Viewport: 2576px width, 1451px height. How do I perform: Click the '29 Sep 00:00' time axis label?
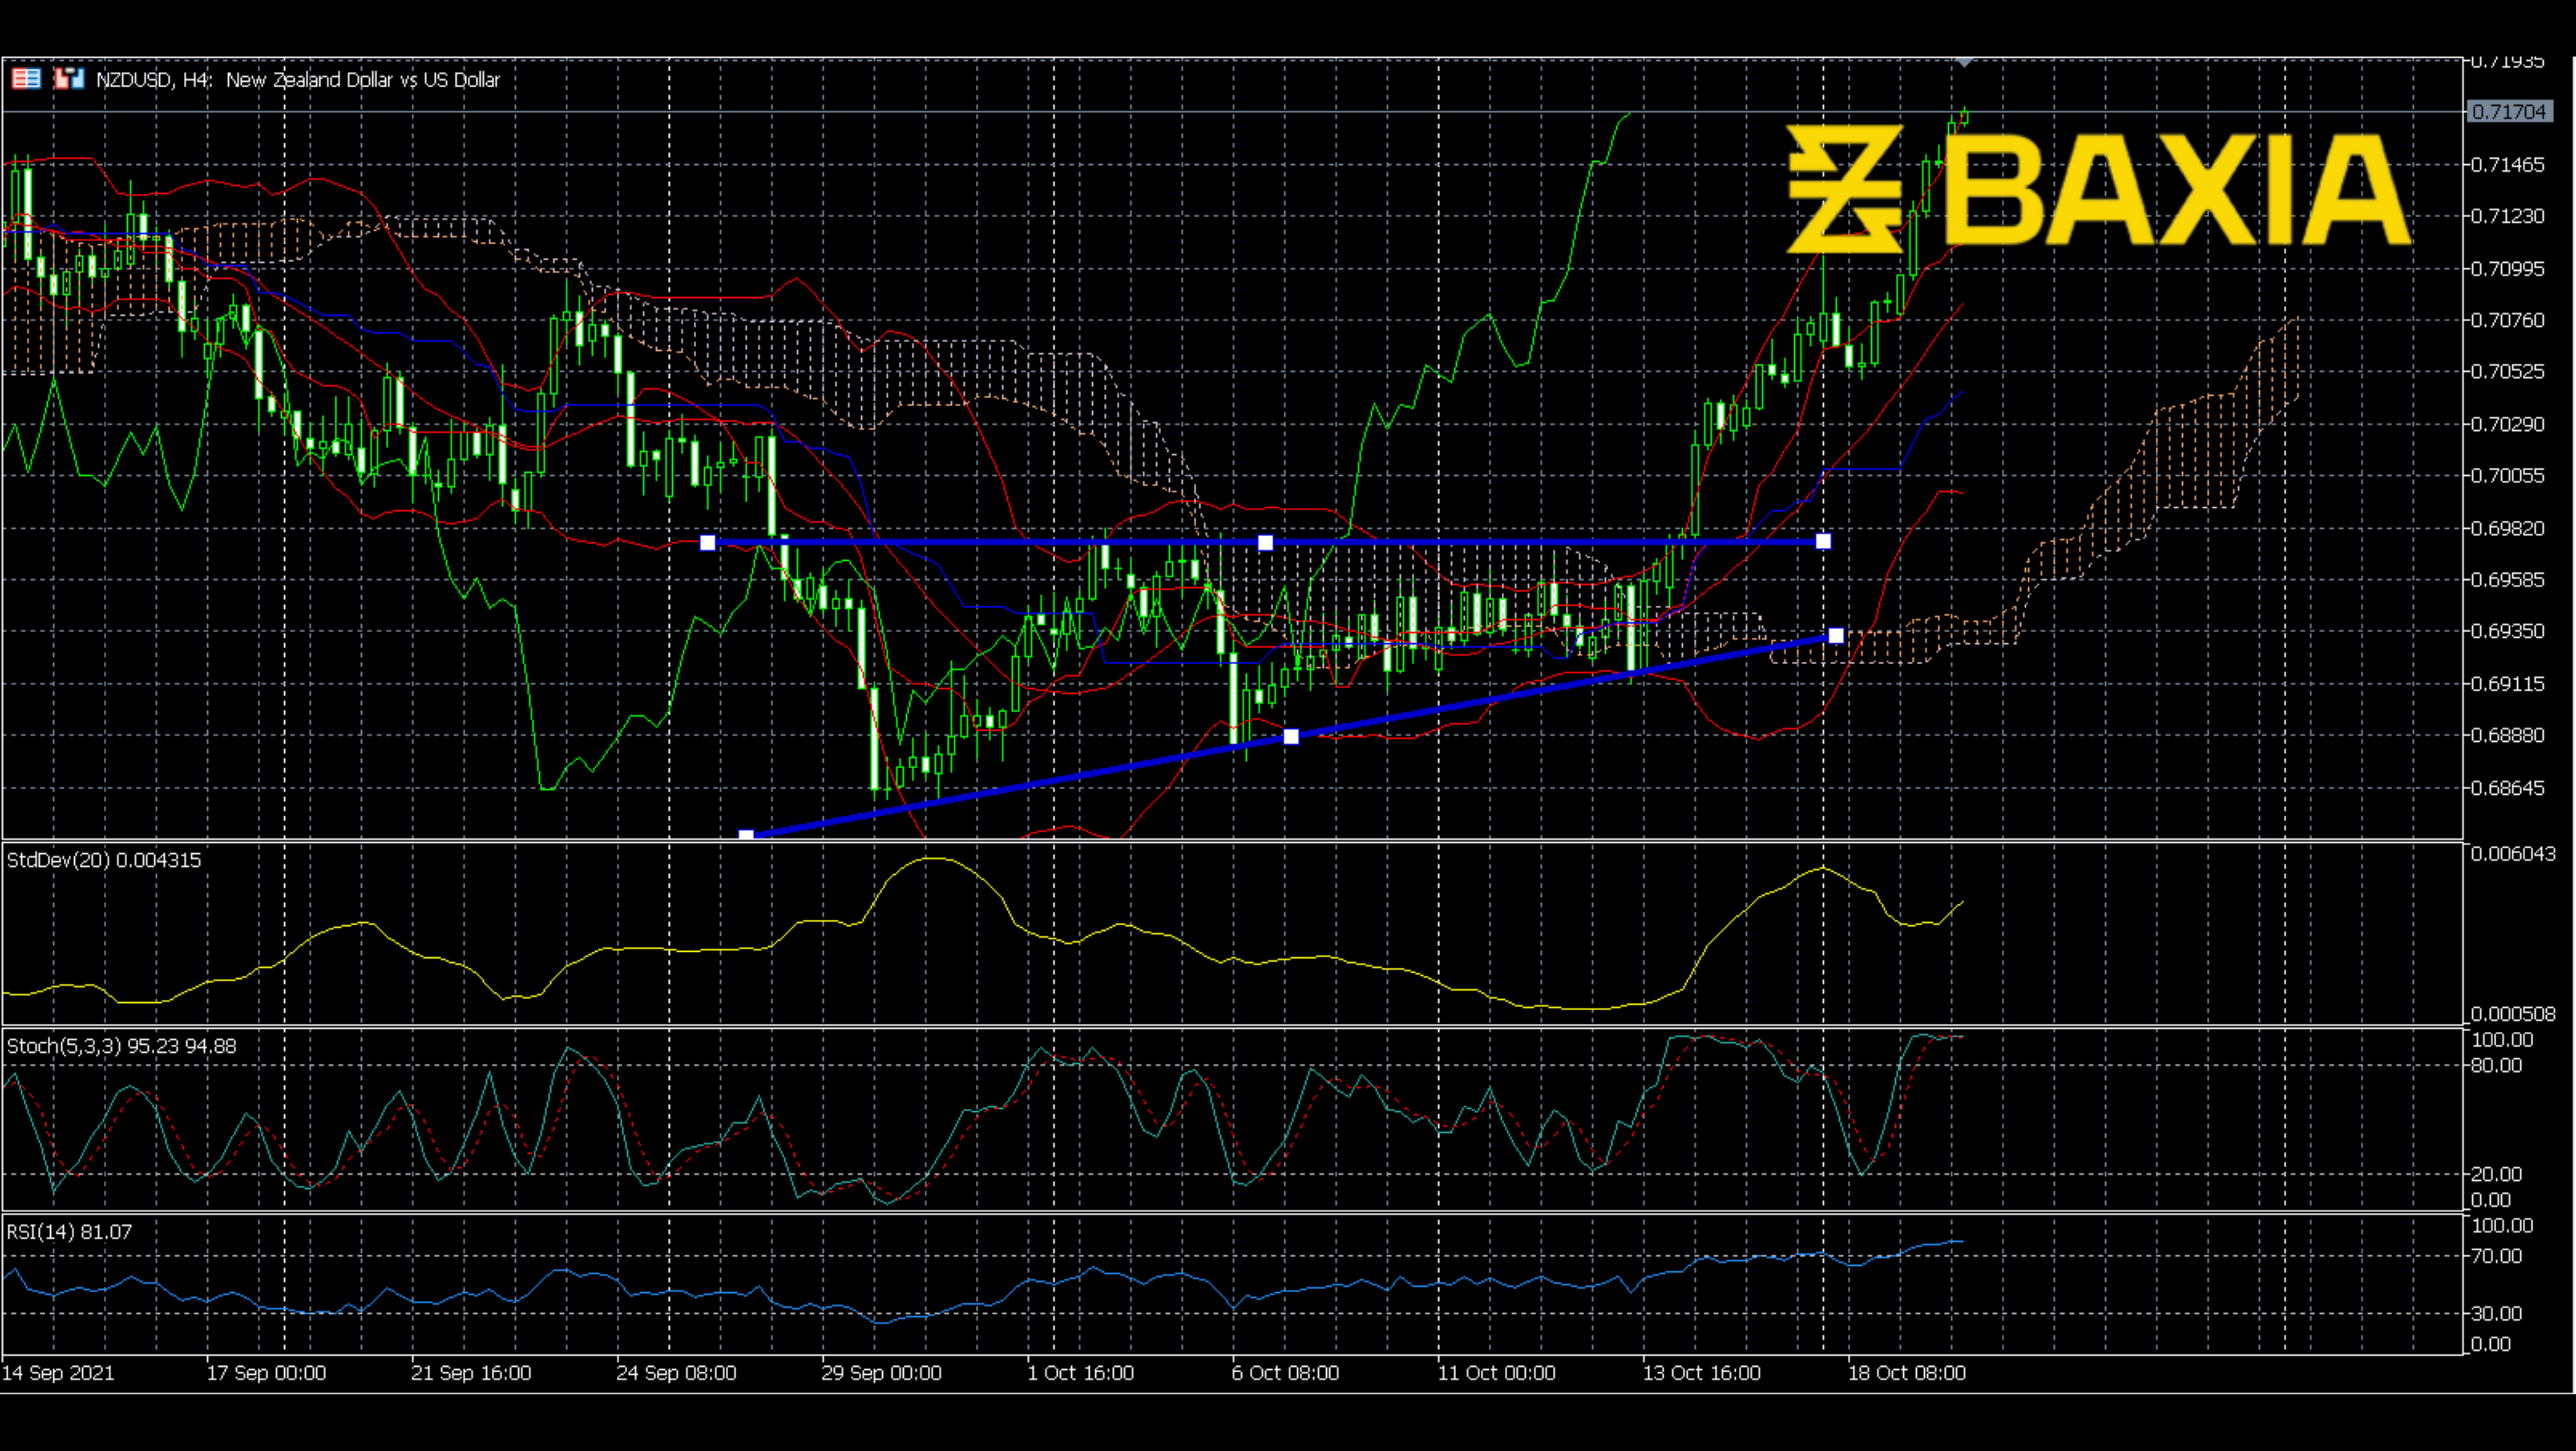(x=881, y=1373)
